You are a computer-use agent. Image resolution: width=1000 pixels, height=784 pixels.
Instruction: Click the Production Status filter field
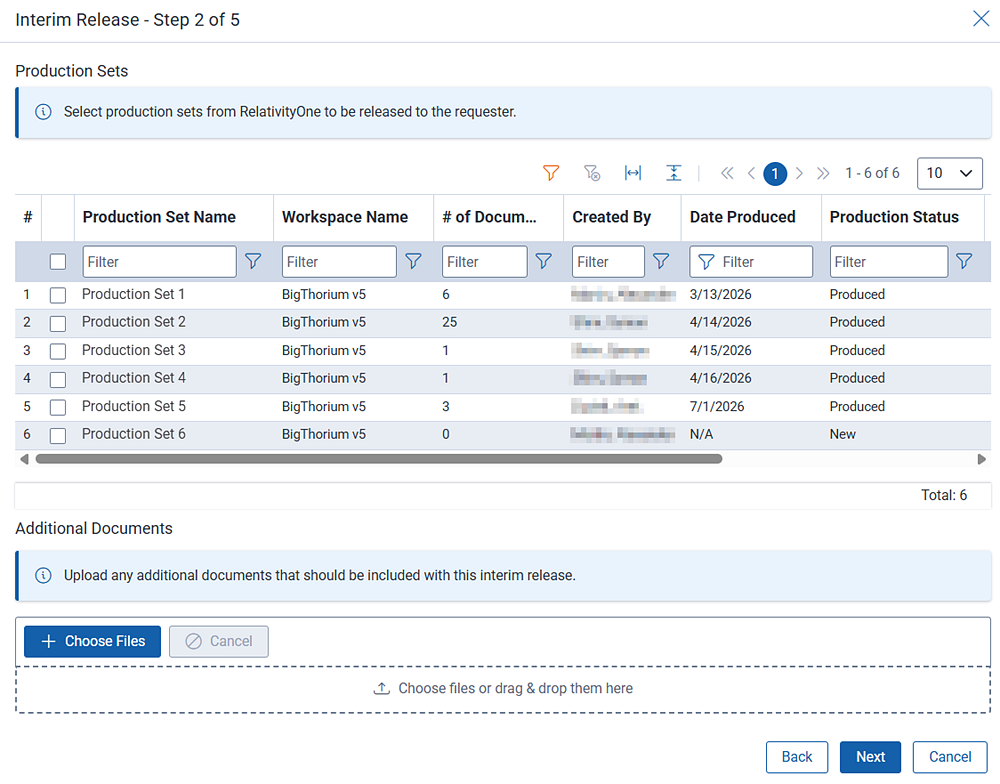point(888,262)
